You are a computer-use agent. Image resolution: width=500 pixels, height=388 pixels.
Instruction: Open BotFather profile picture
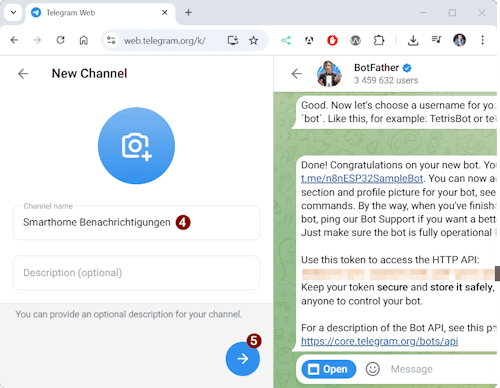point(329,73)
